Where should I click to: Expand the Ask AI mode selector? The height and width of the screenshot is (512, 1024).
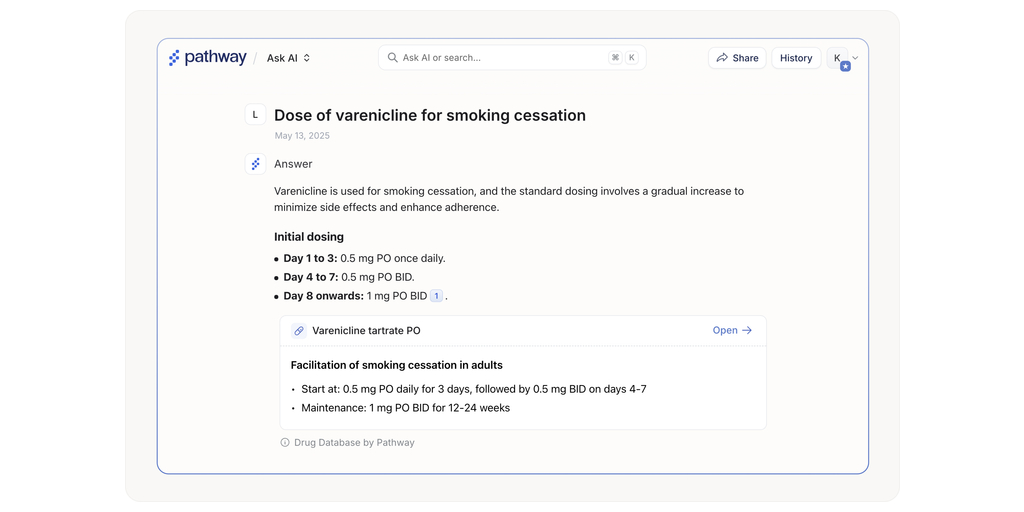[288, 58]
